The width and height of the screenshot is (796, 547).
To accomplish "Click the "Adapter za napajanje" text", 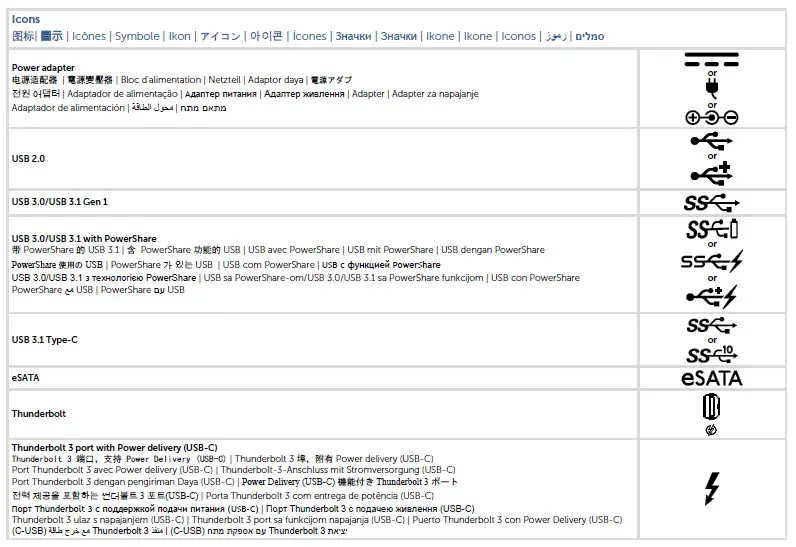I will tap(435, 94).
